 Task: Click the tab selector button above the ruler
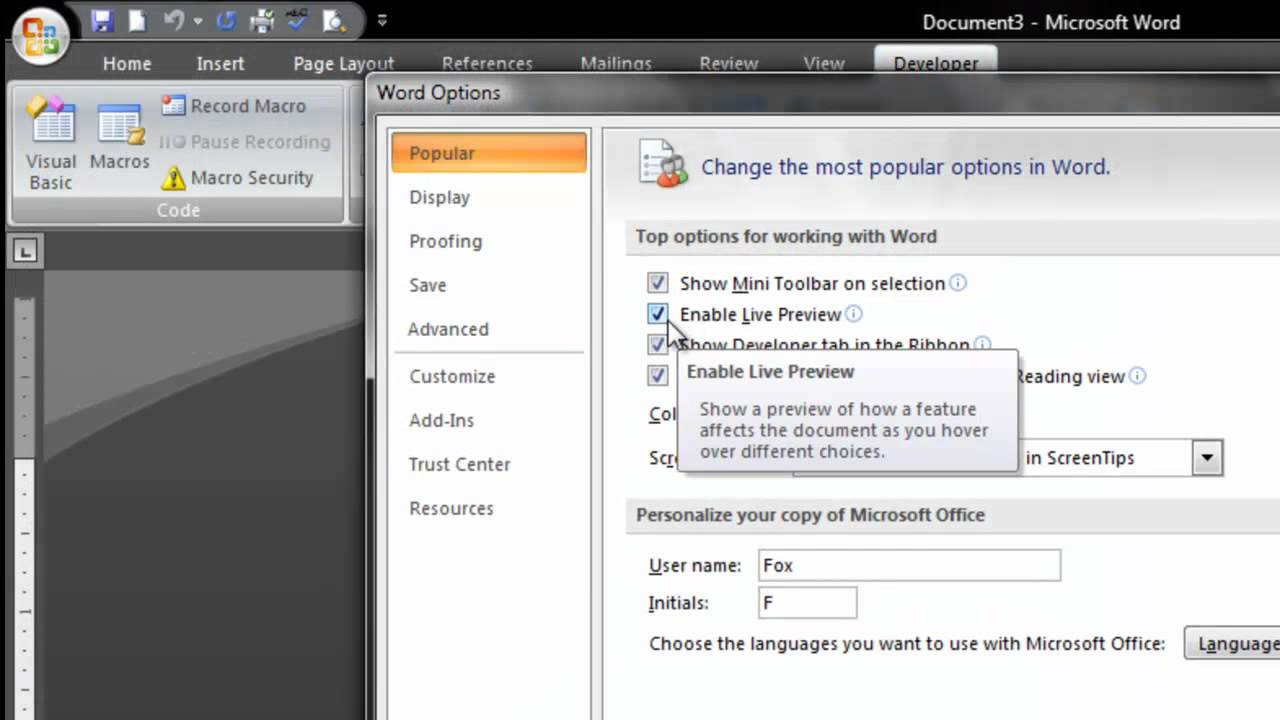pyautogui.click(x=25, y=251)
